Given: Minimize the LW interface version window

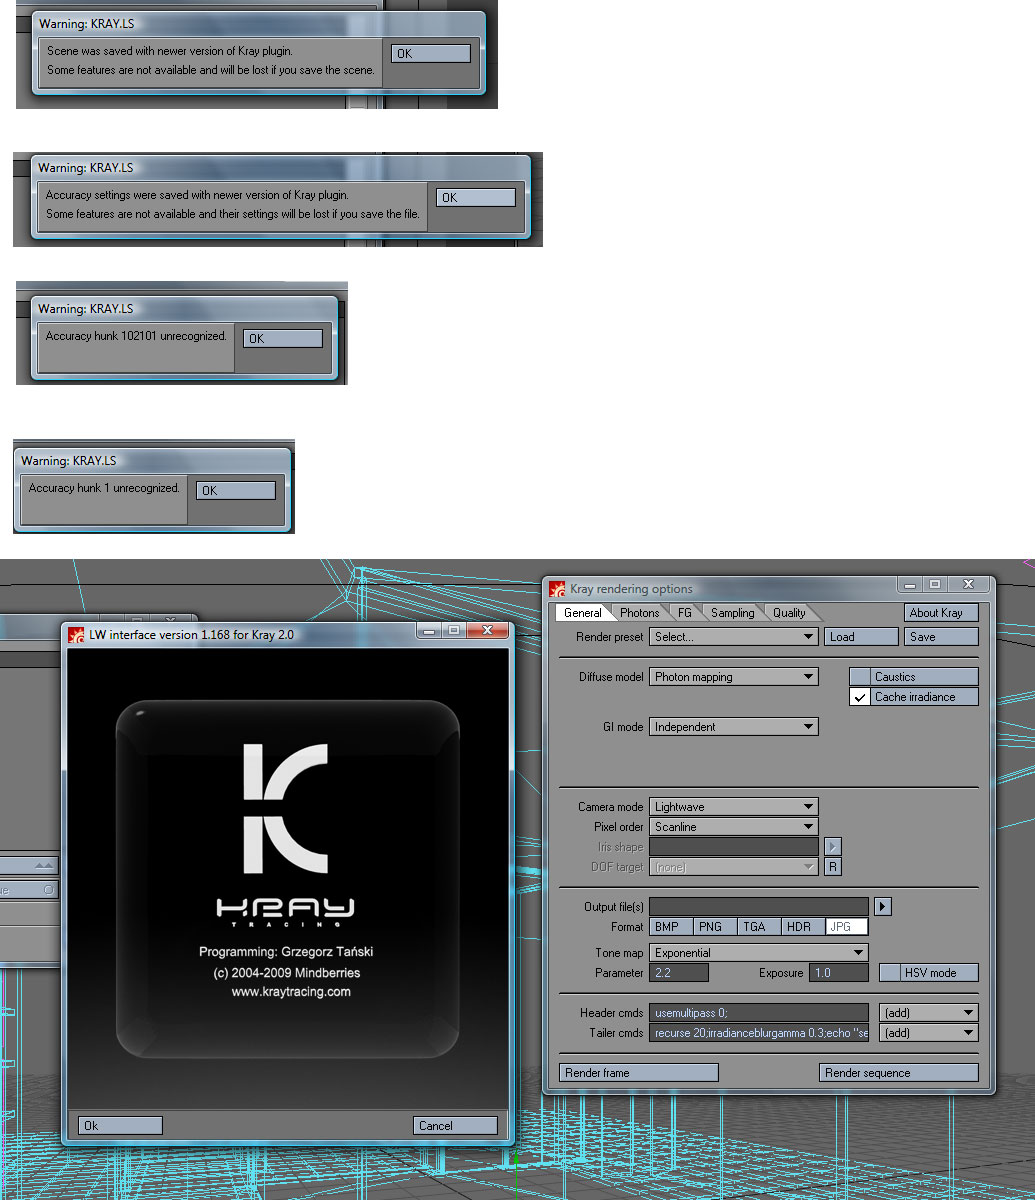Looking at the screenshot, I should tap(427, 631).
